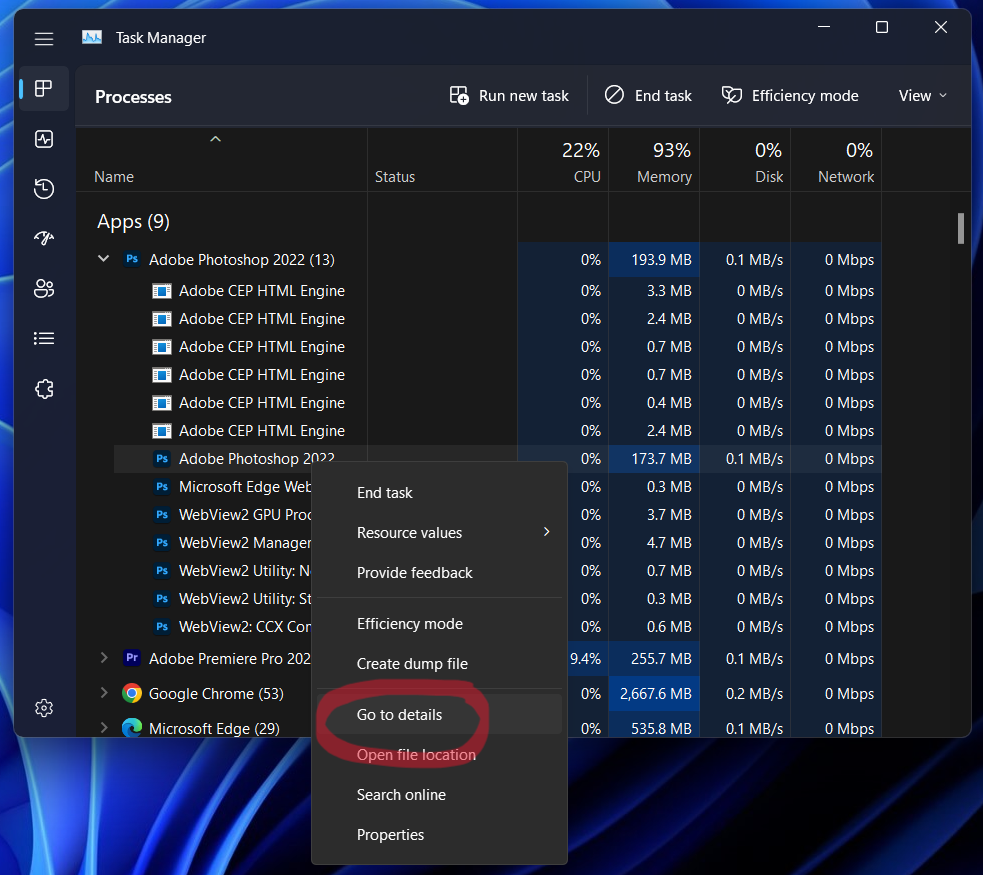Click End task toolbar button

click(648, 96)
